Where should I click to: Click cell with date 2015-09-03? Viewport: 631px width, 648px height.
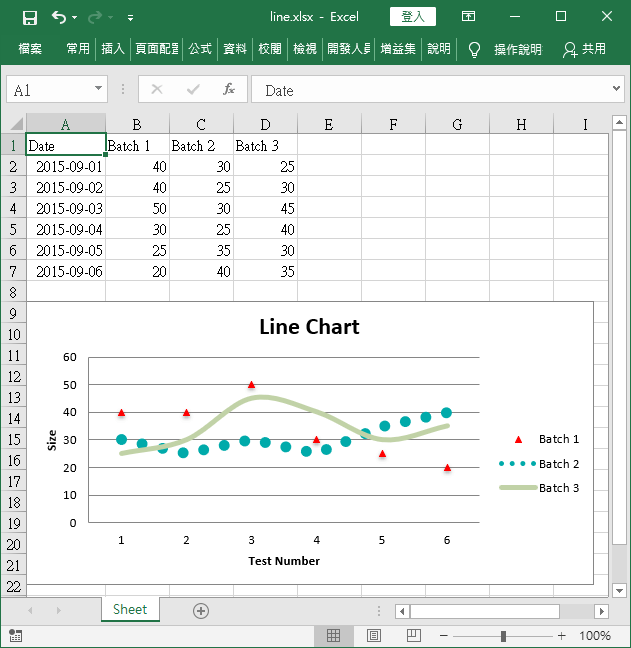point(66,208)
